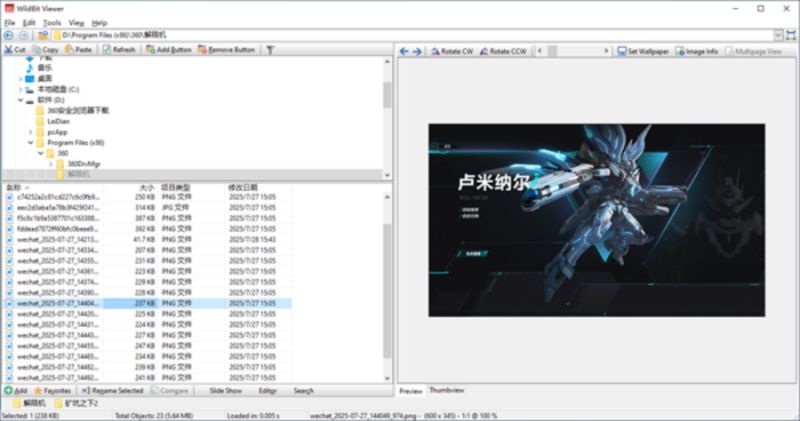Viewport: 800px width, 421px height.
Task: Expand the local disk (C:) node
Action: coord(20,89)
